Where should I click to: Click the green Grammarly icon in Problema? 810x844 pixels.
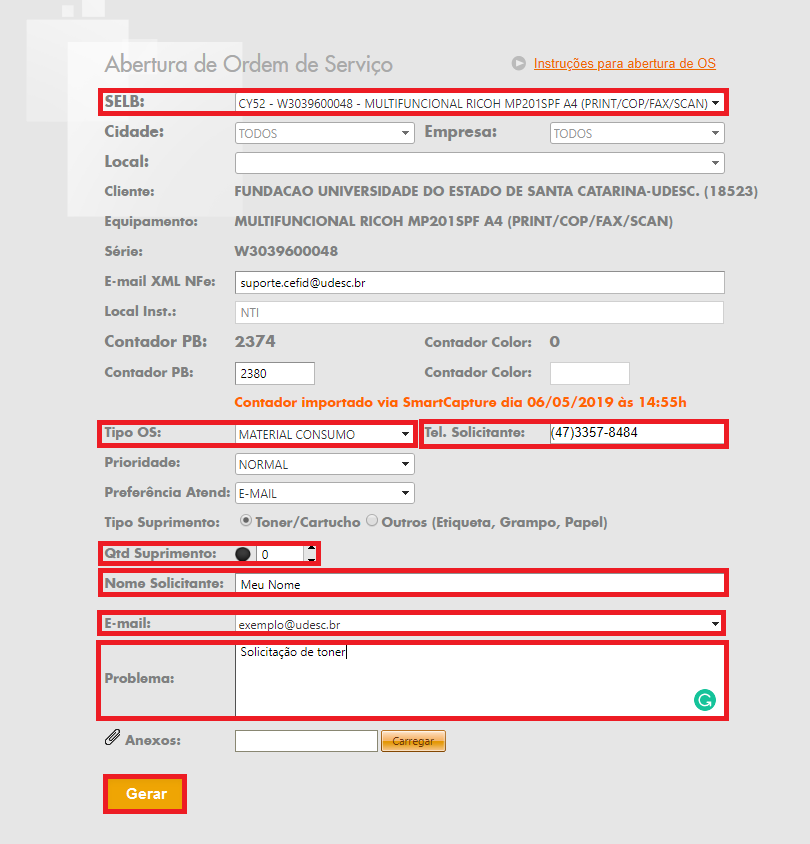coord(704,701)
